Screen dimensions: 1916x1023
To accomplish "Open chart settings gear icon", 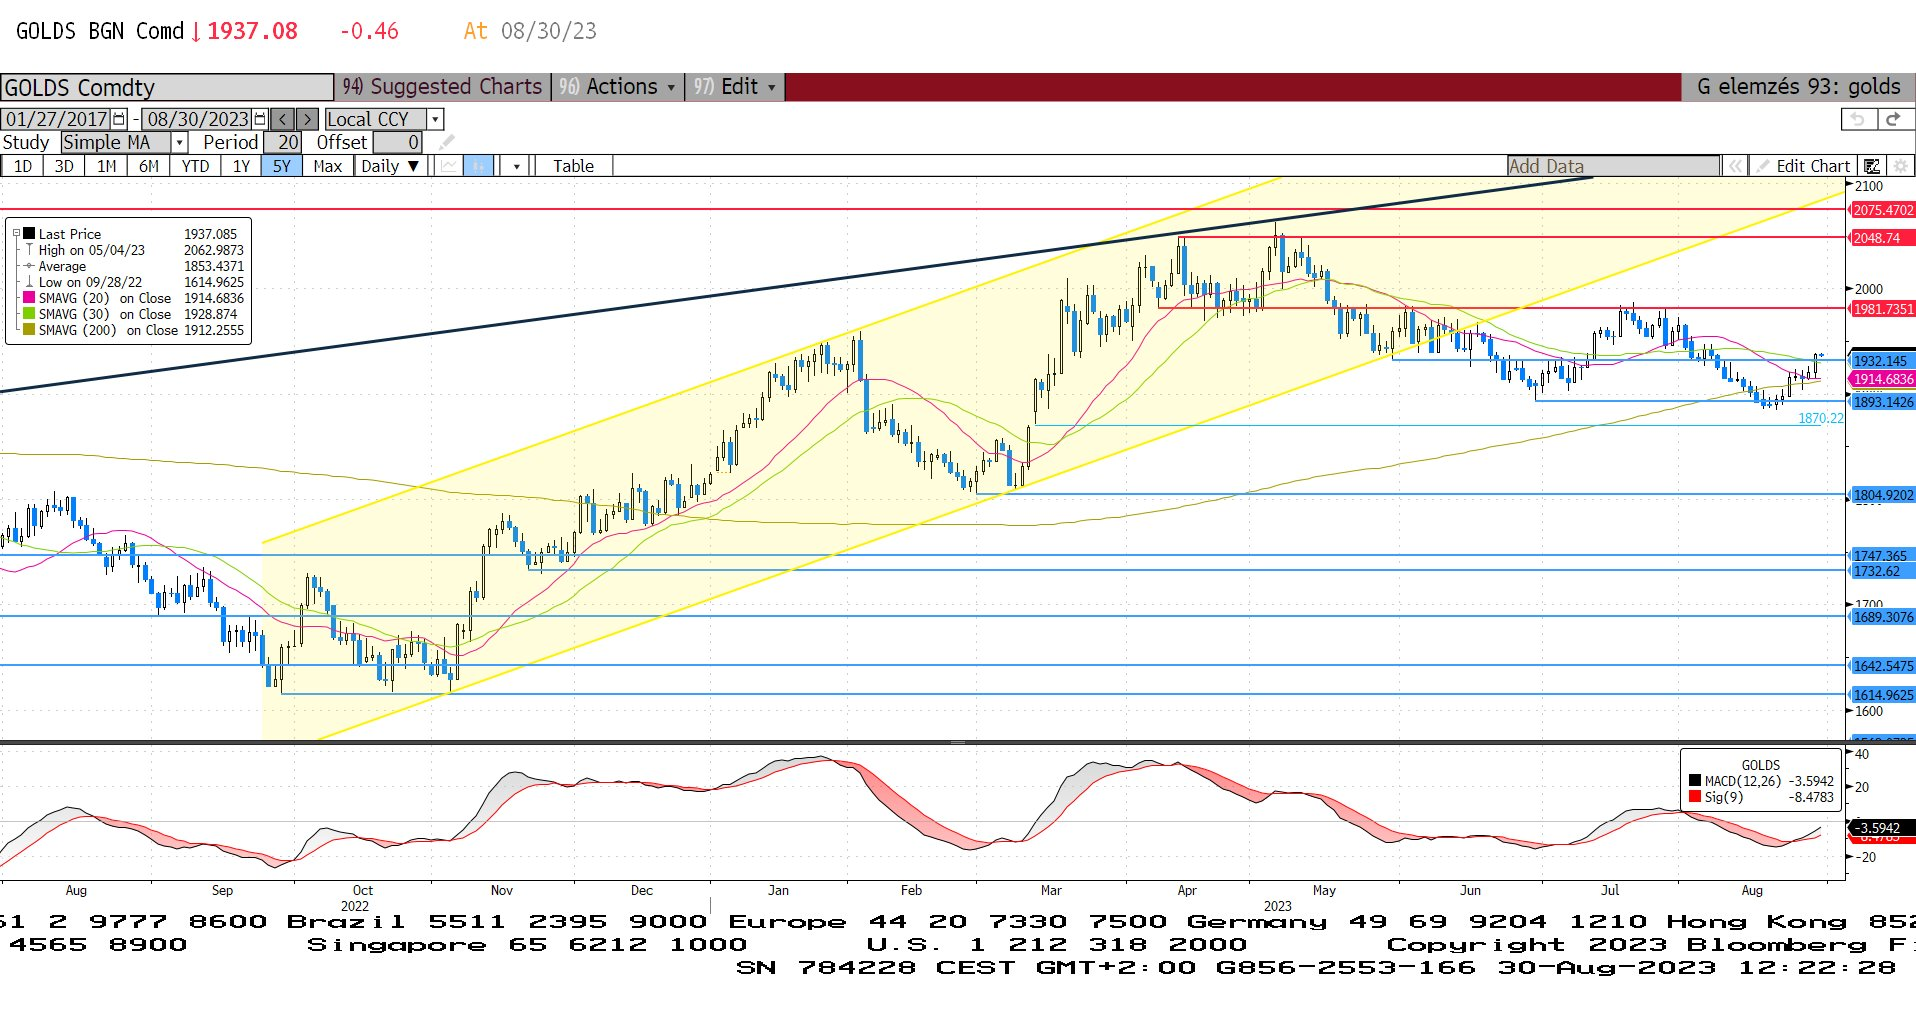I will click(x=1900, y=166).
